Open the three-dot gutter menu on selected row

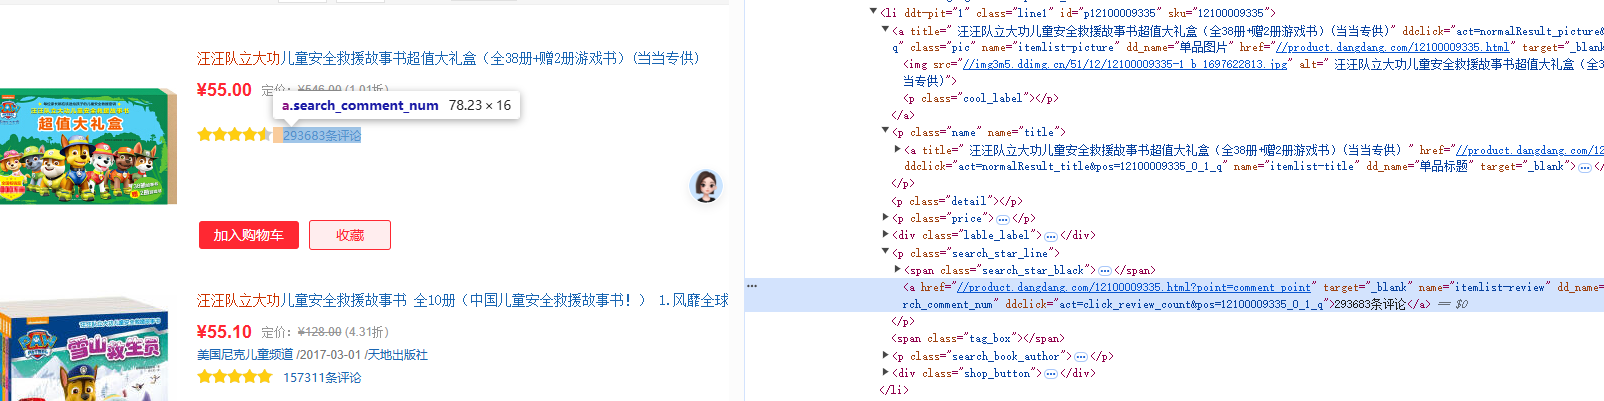(x=752, y=286)
